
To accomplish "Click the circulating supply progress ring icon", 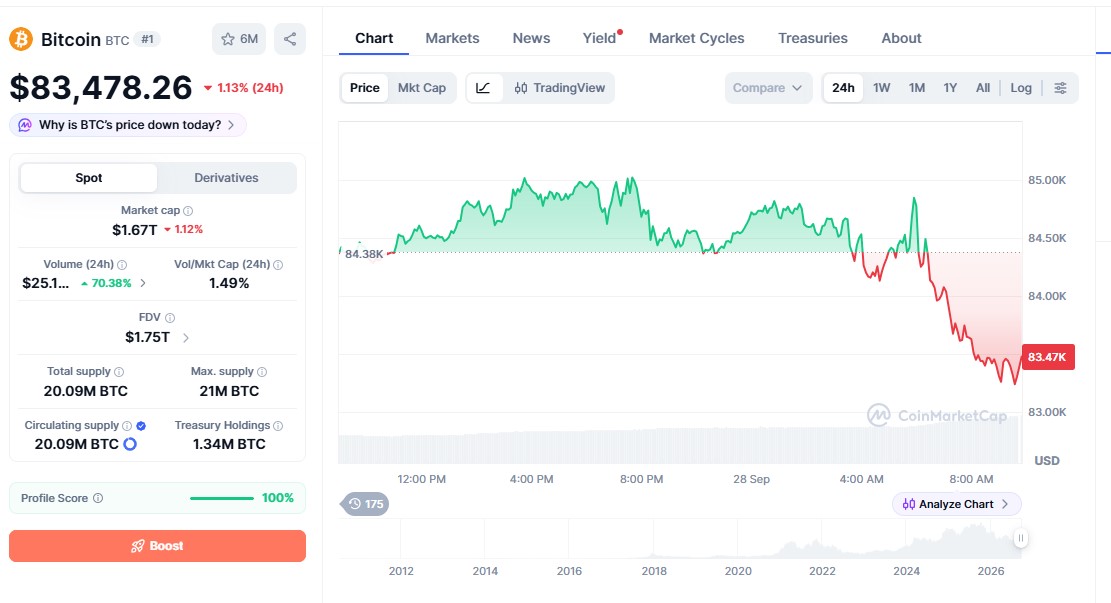I will tap(130, 444).
